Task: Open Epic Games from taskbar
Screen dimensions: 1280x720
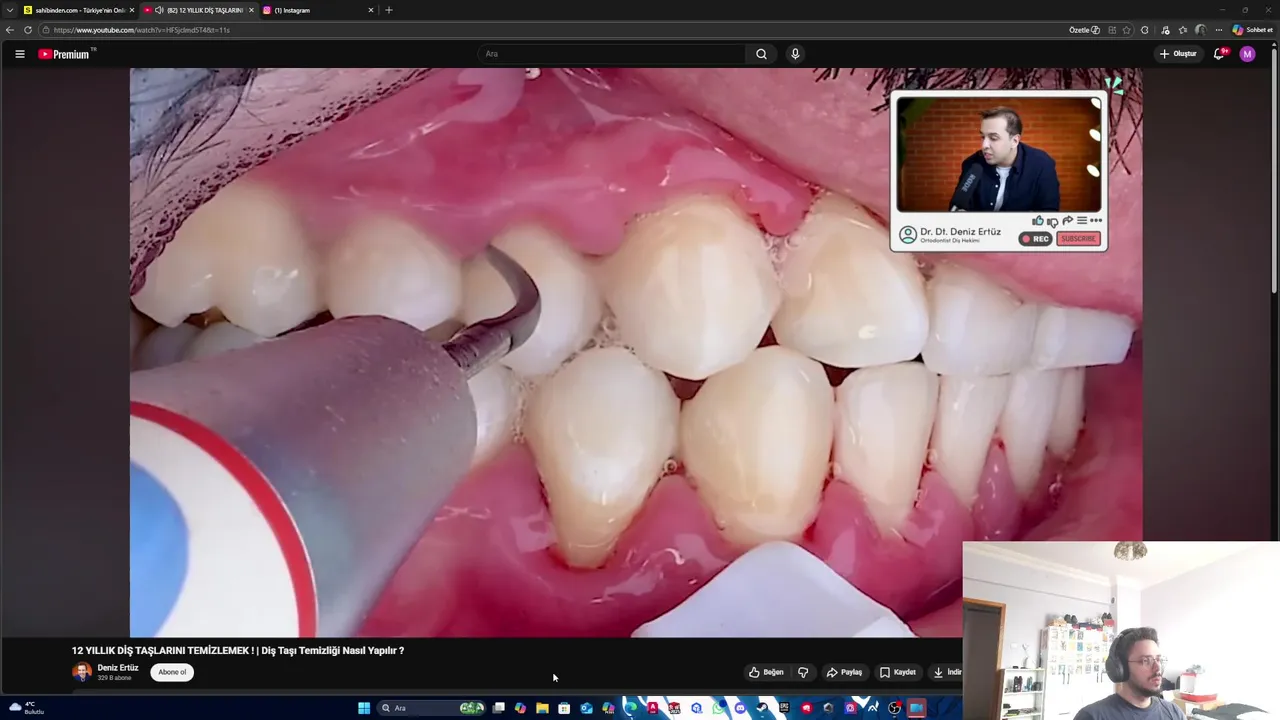Action: coord(784,708)
